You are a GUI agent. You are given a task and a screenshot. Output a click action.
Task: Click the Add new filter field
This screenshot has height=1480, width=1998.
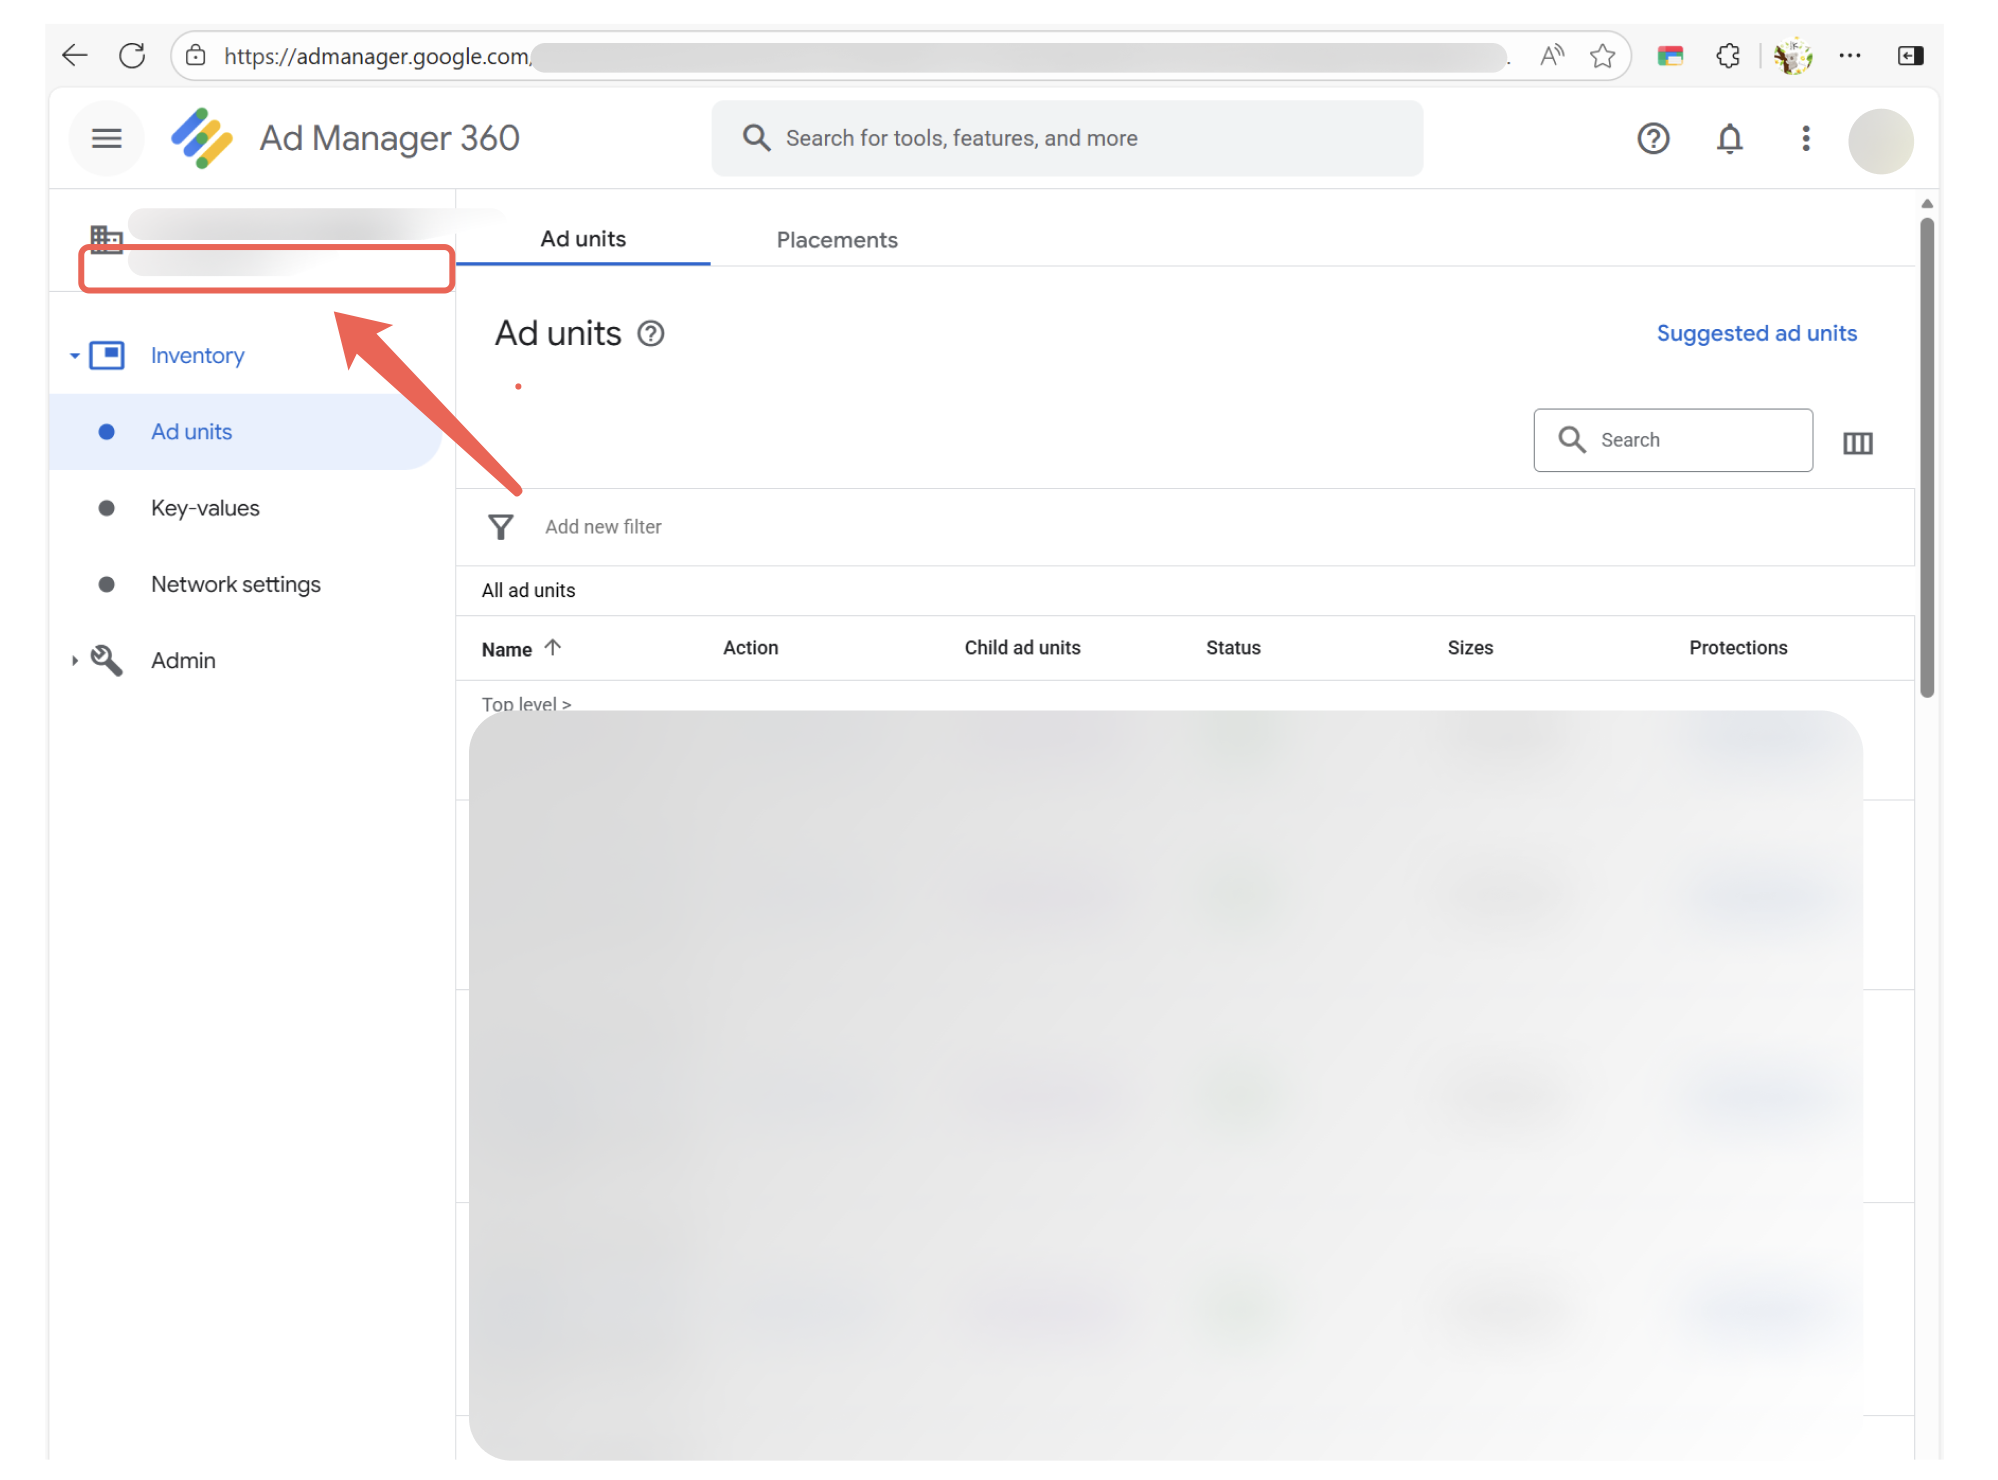tap(603, 527)
